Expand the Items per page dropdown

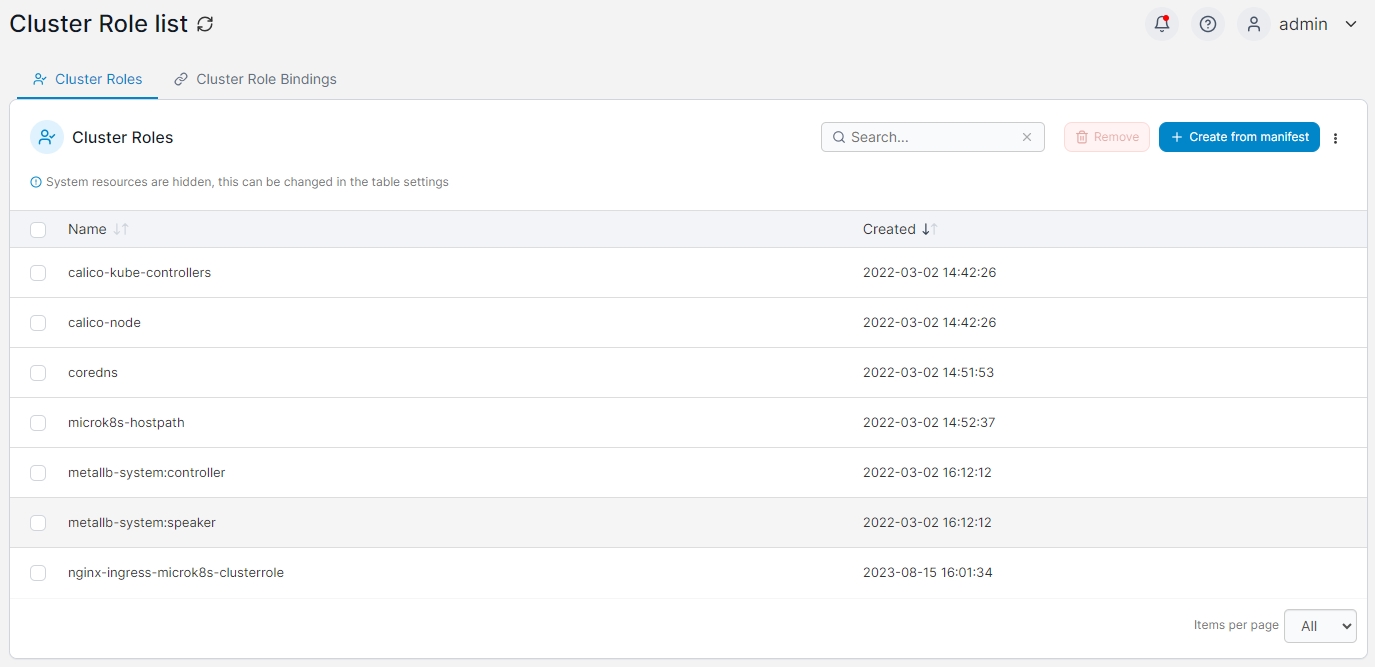pyautogui.click(x=1320, y=626)
